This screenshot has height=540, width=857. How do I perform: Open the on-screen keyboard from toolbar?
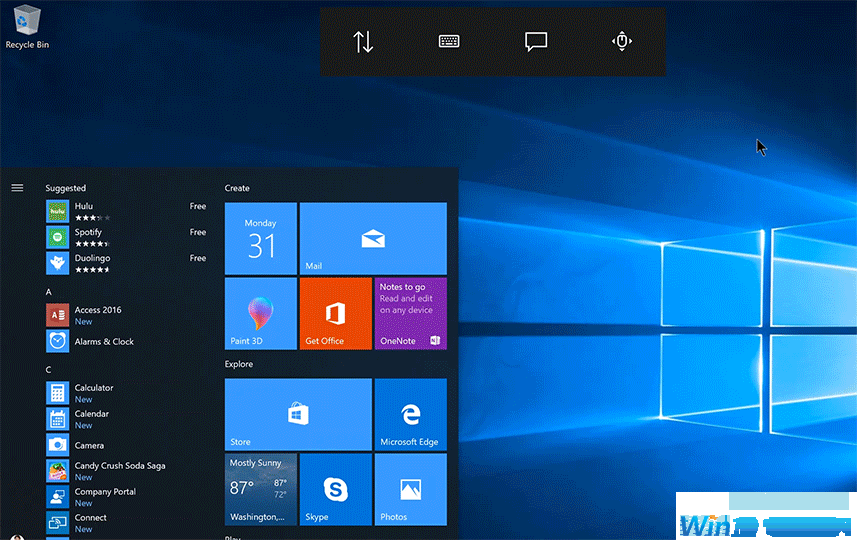click(x=449, y=41)
